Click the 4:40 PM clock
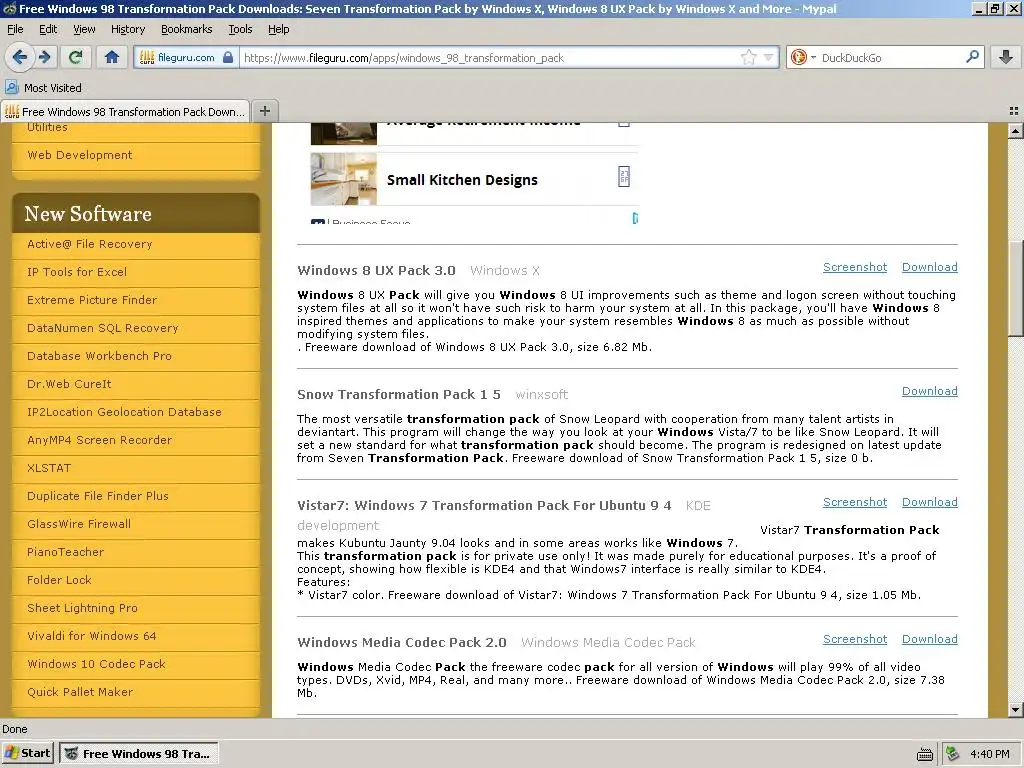1024x768 pixels. 989,754
